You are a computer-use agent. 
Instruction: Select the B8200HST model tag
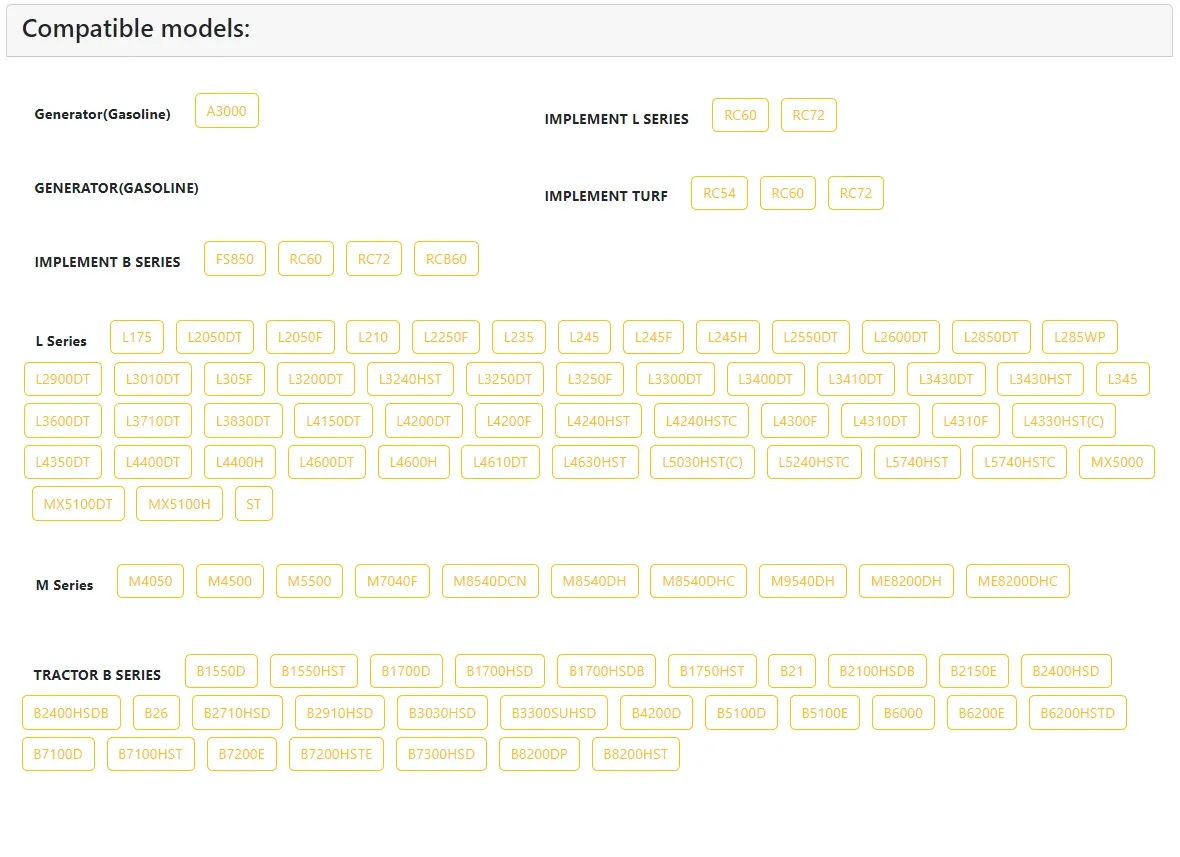636,755
